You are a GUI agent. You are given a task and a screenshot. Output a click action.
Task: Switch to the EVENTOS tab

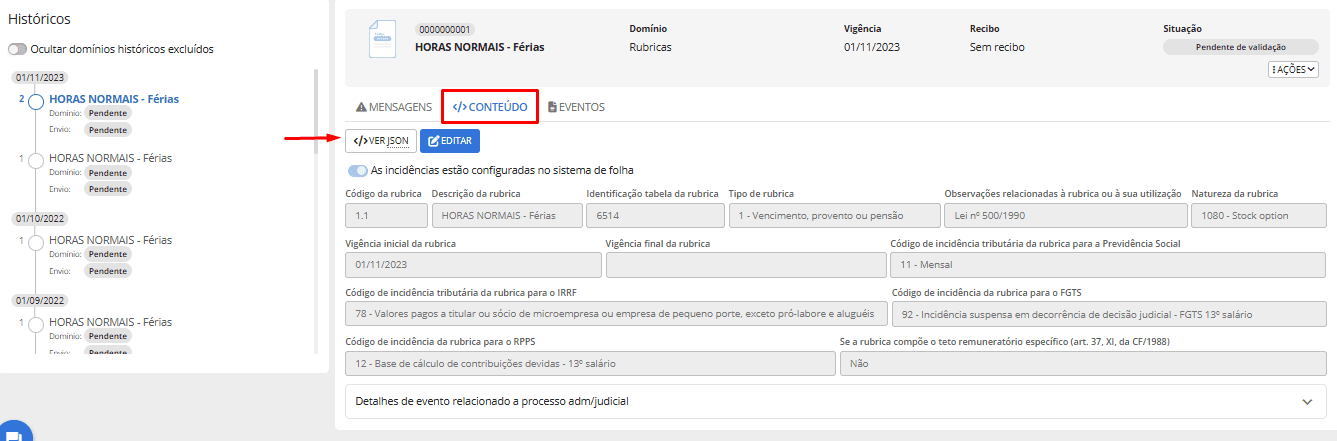(x=576, y=107)
